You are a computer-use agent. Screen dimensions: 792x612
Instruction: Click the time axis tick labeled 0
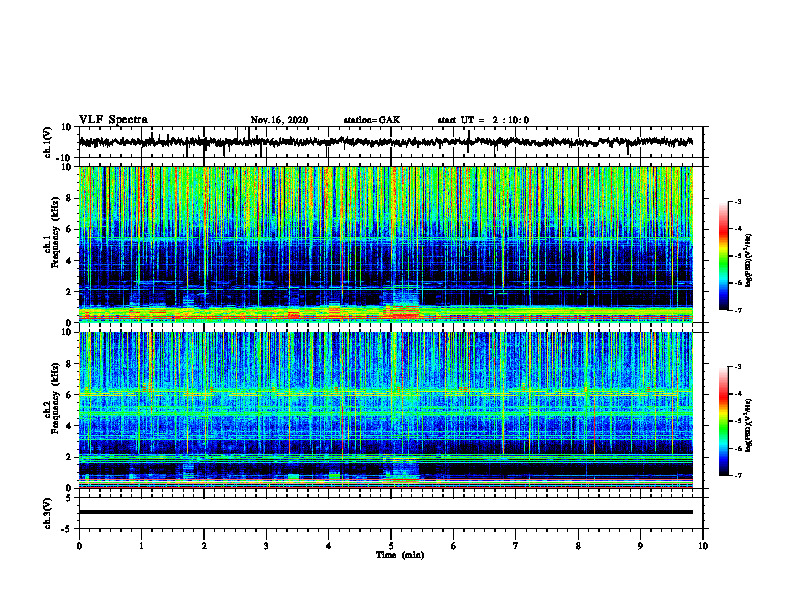pos(79,546)
